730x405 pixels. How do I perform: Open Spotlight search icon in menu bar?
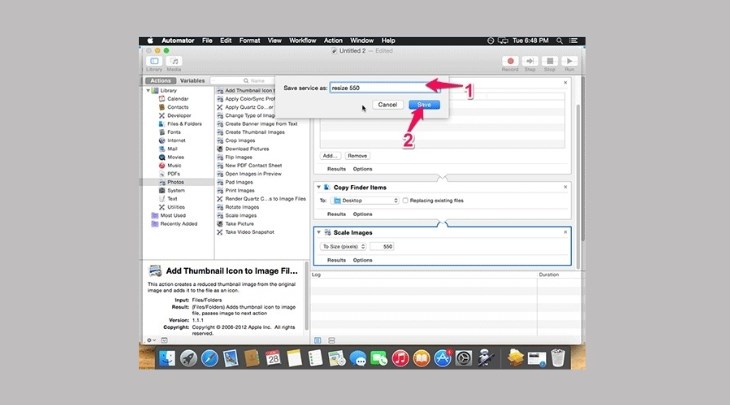coord(559,40)
